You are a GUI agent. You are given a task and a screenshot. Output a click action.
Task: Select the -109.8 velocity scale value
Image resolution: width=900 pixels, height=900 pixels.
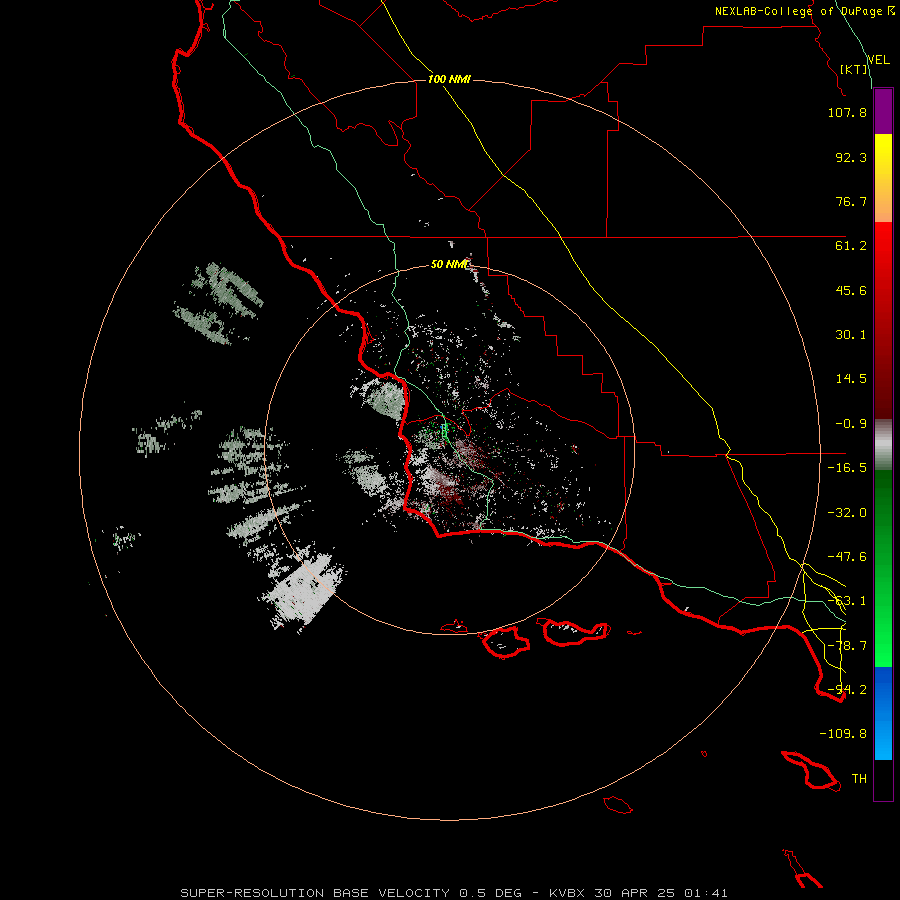point(843,734)
